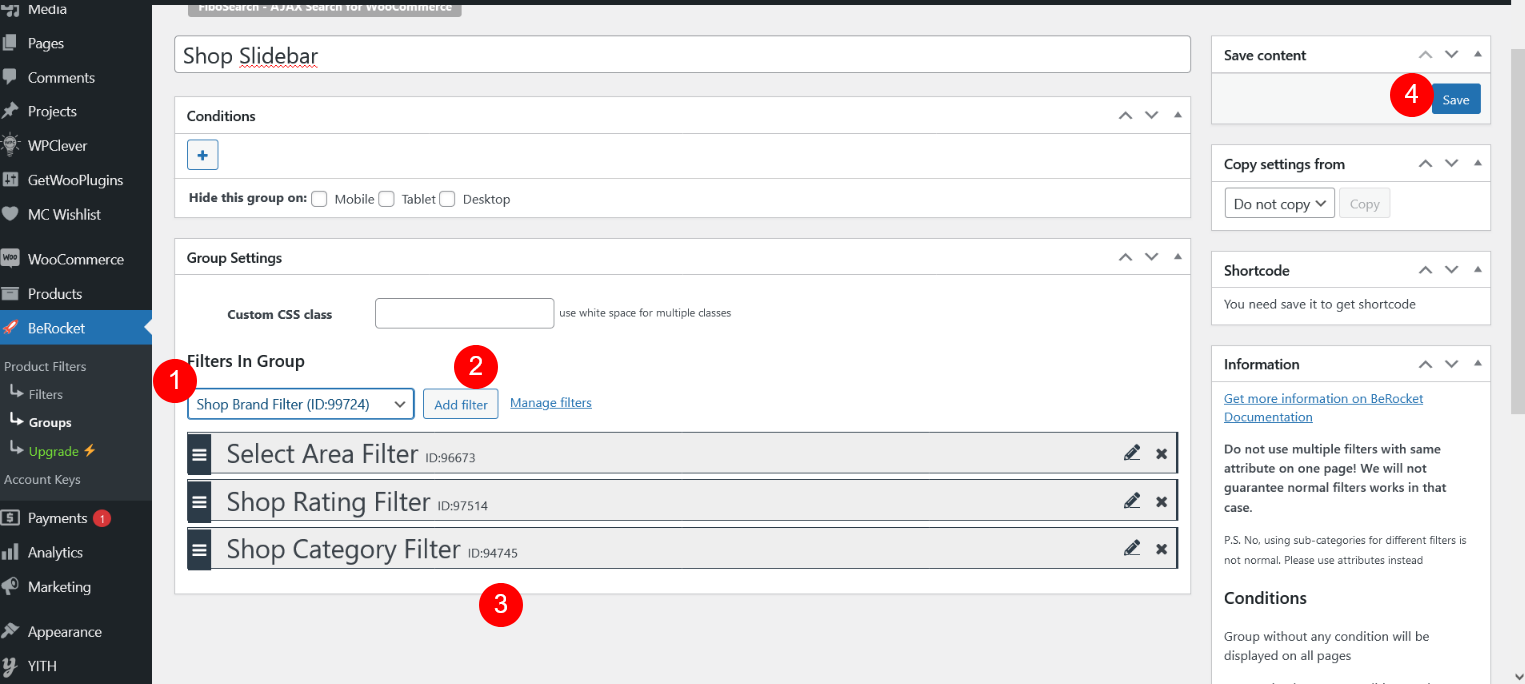Image resolution: width=1525 pixels, height=684 pixels.
Task: Toggle hide group on Tablet
Action: pos(386,199)
